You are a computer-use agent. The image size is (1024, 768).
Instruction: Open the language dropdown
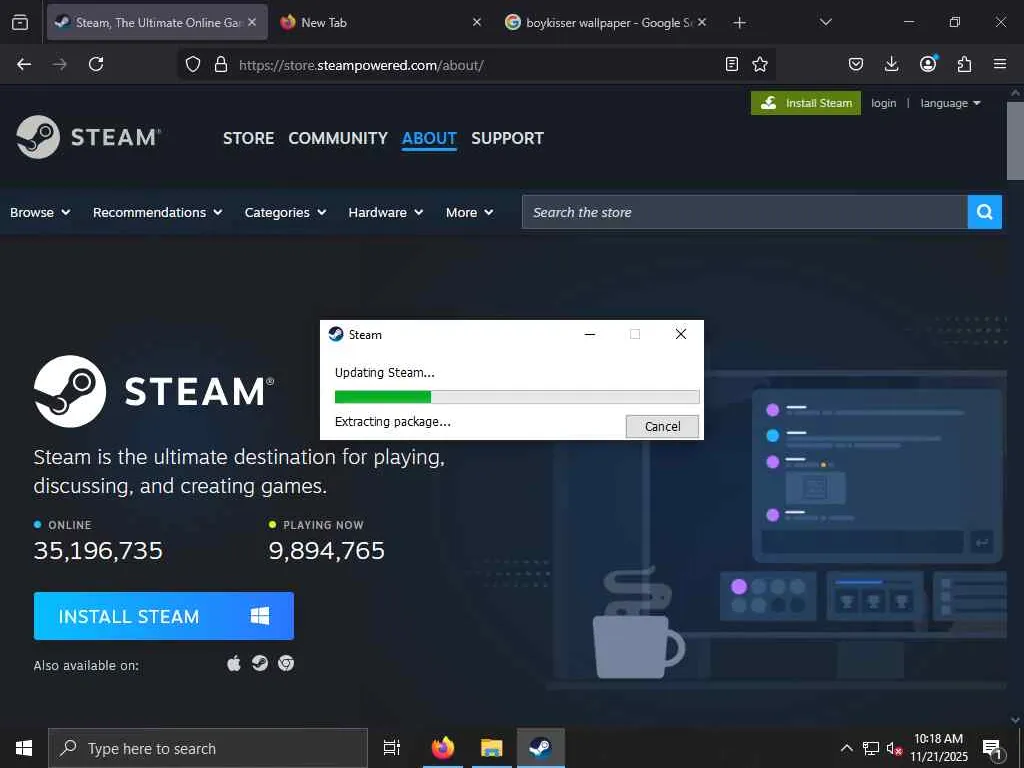950,103
